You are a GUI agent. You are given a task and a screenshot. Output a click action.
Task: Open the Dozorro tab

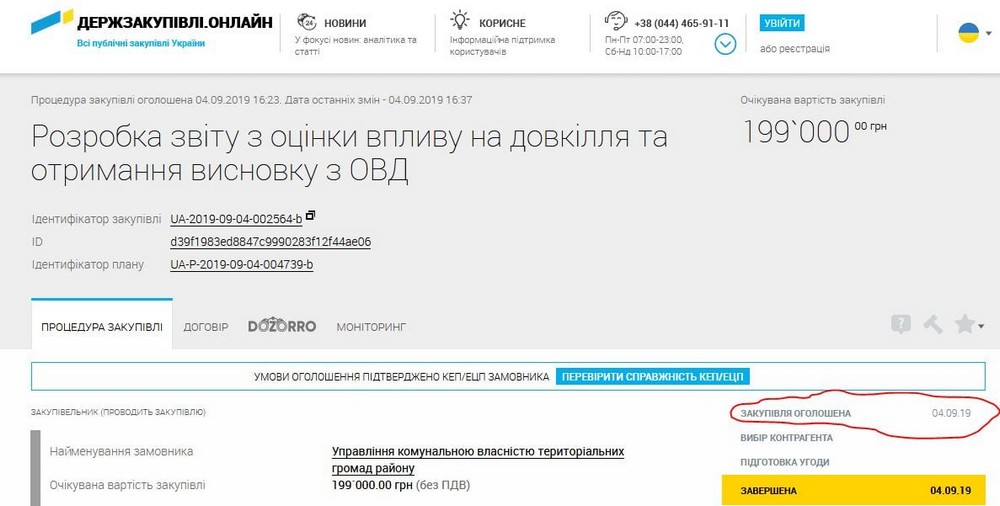coord(282,326)
